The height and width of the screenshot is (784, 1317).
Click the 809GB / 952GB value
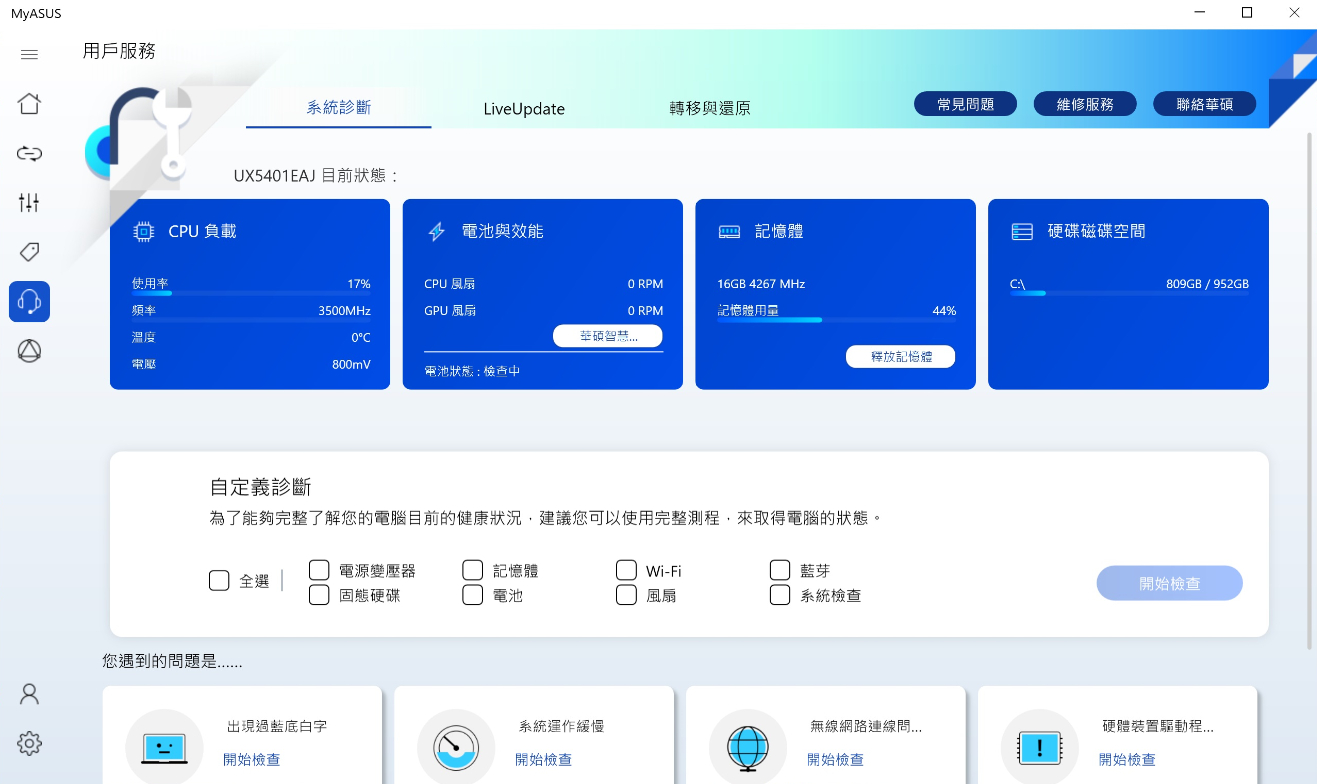[x=1207, y=284]
